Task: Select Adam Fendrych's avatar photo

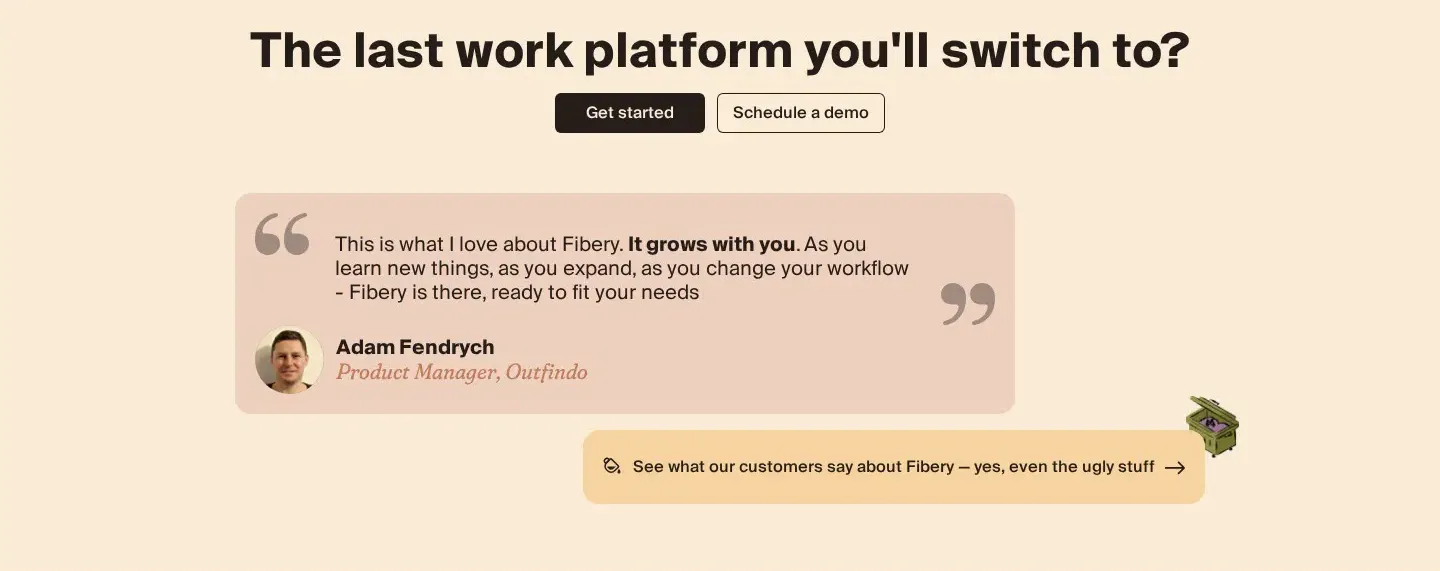Action: tap(289, 360)
